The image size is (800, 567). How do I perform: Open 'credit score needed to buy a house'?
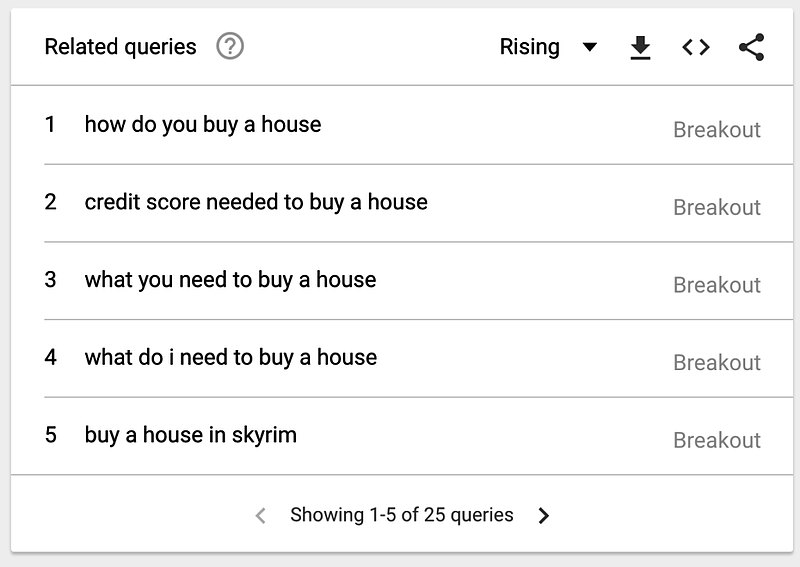coord(256,202)
